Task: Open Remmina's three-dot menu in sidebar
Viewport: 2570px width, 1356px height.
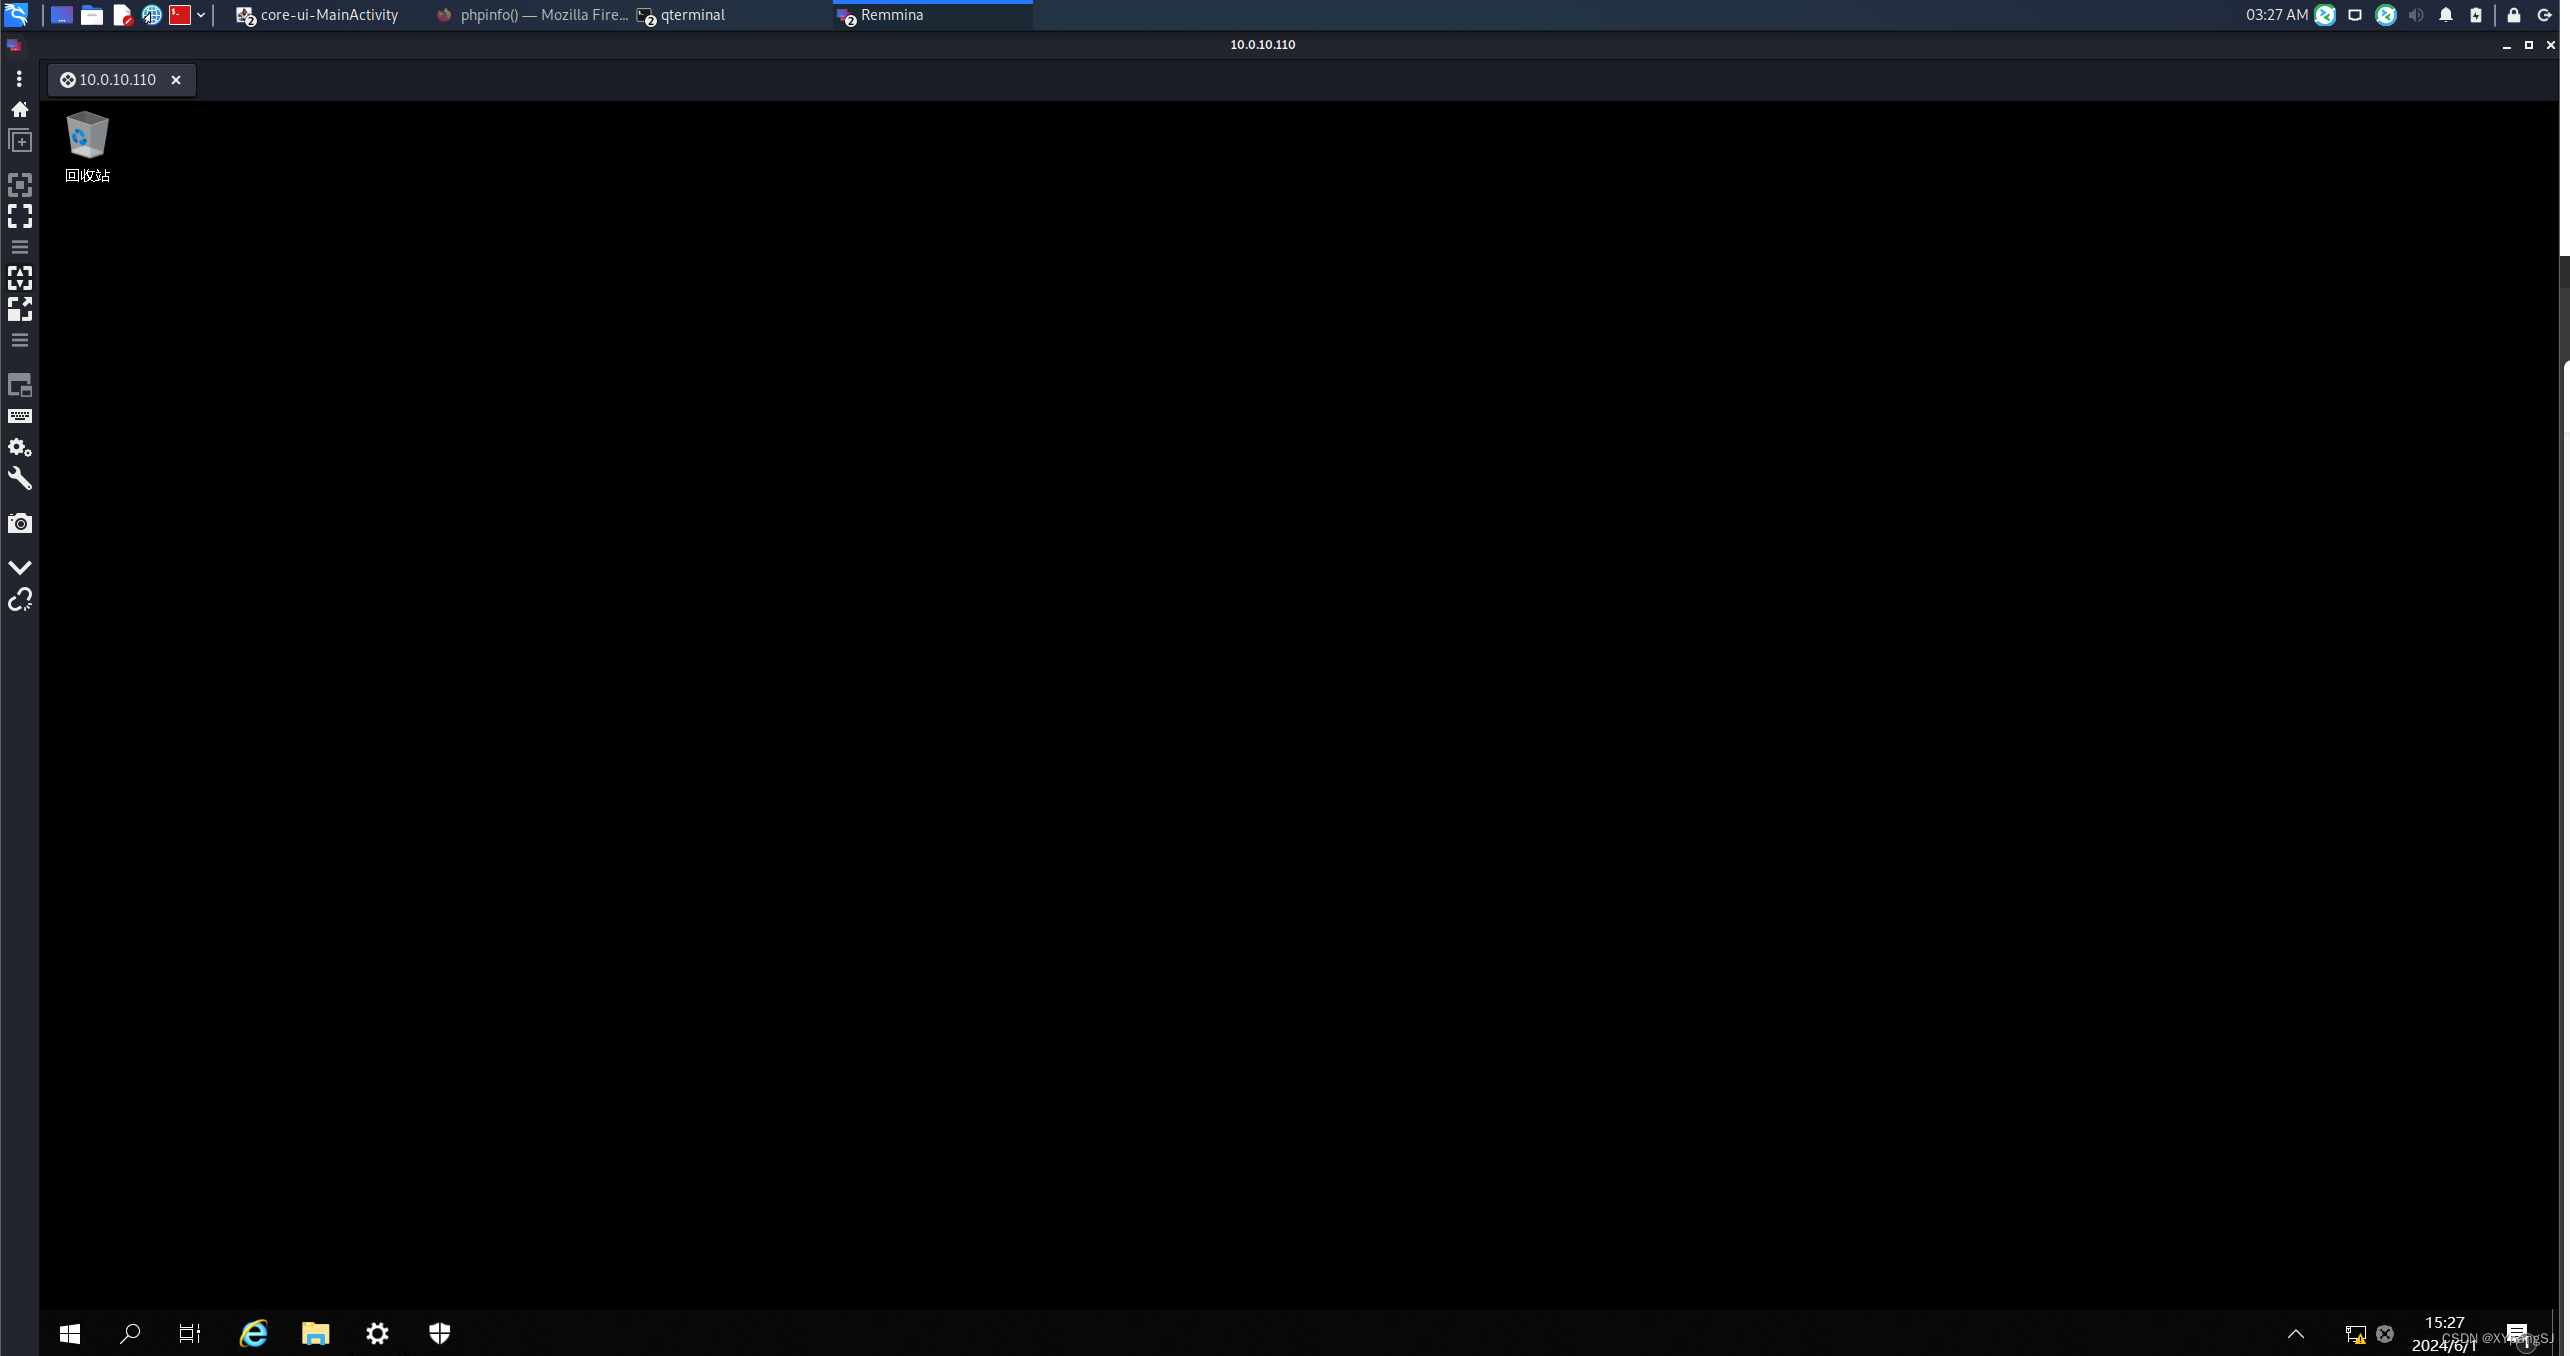Action: coord(19,78)
